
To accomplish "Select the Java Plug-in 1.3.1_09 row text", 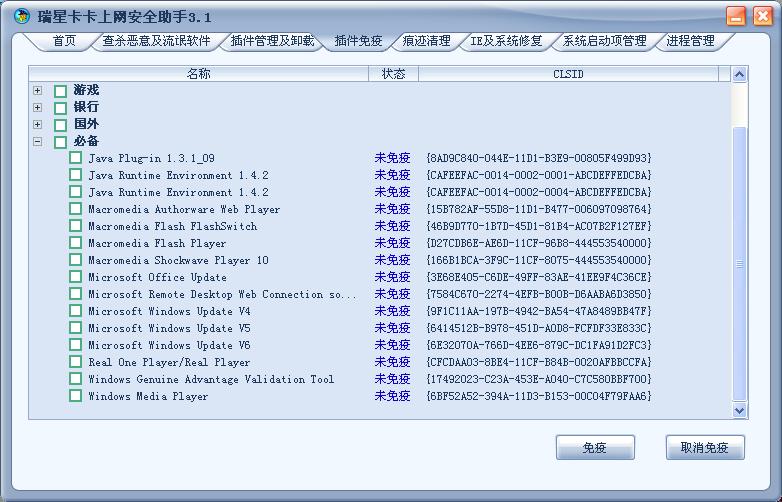I will [152, 159].
